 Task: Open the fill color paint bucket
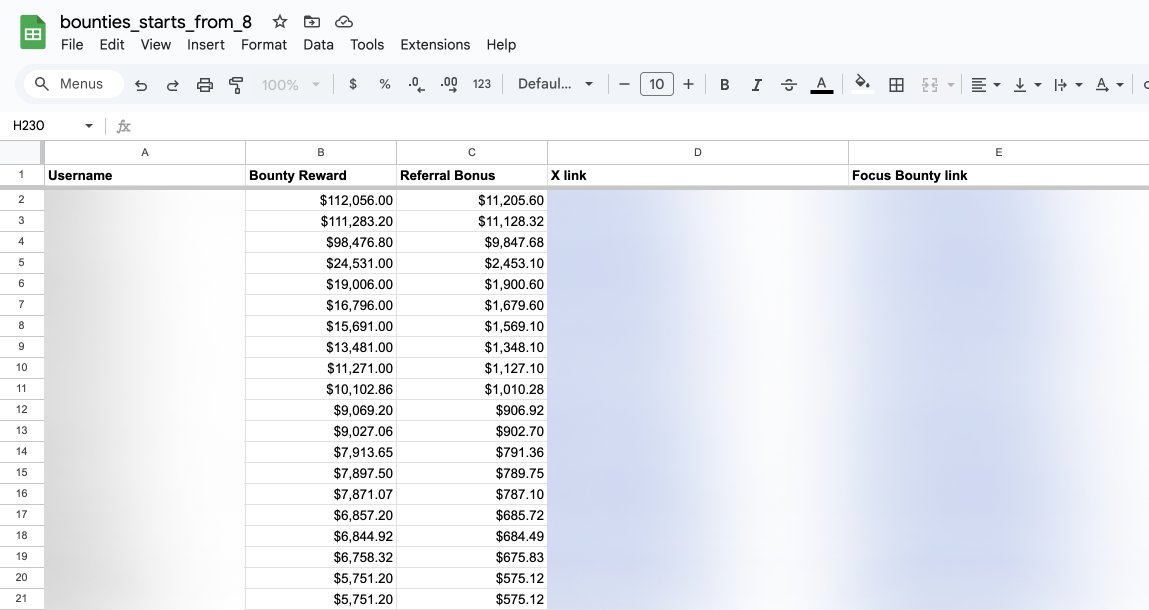click(862, 84)
